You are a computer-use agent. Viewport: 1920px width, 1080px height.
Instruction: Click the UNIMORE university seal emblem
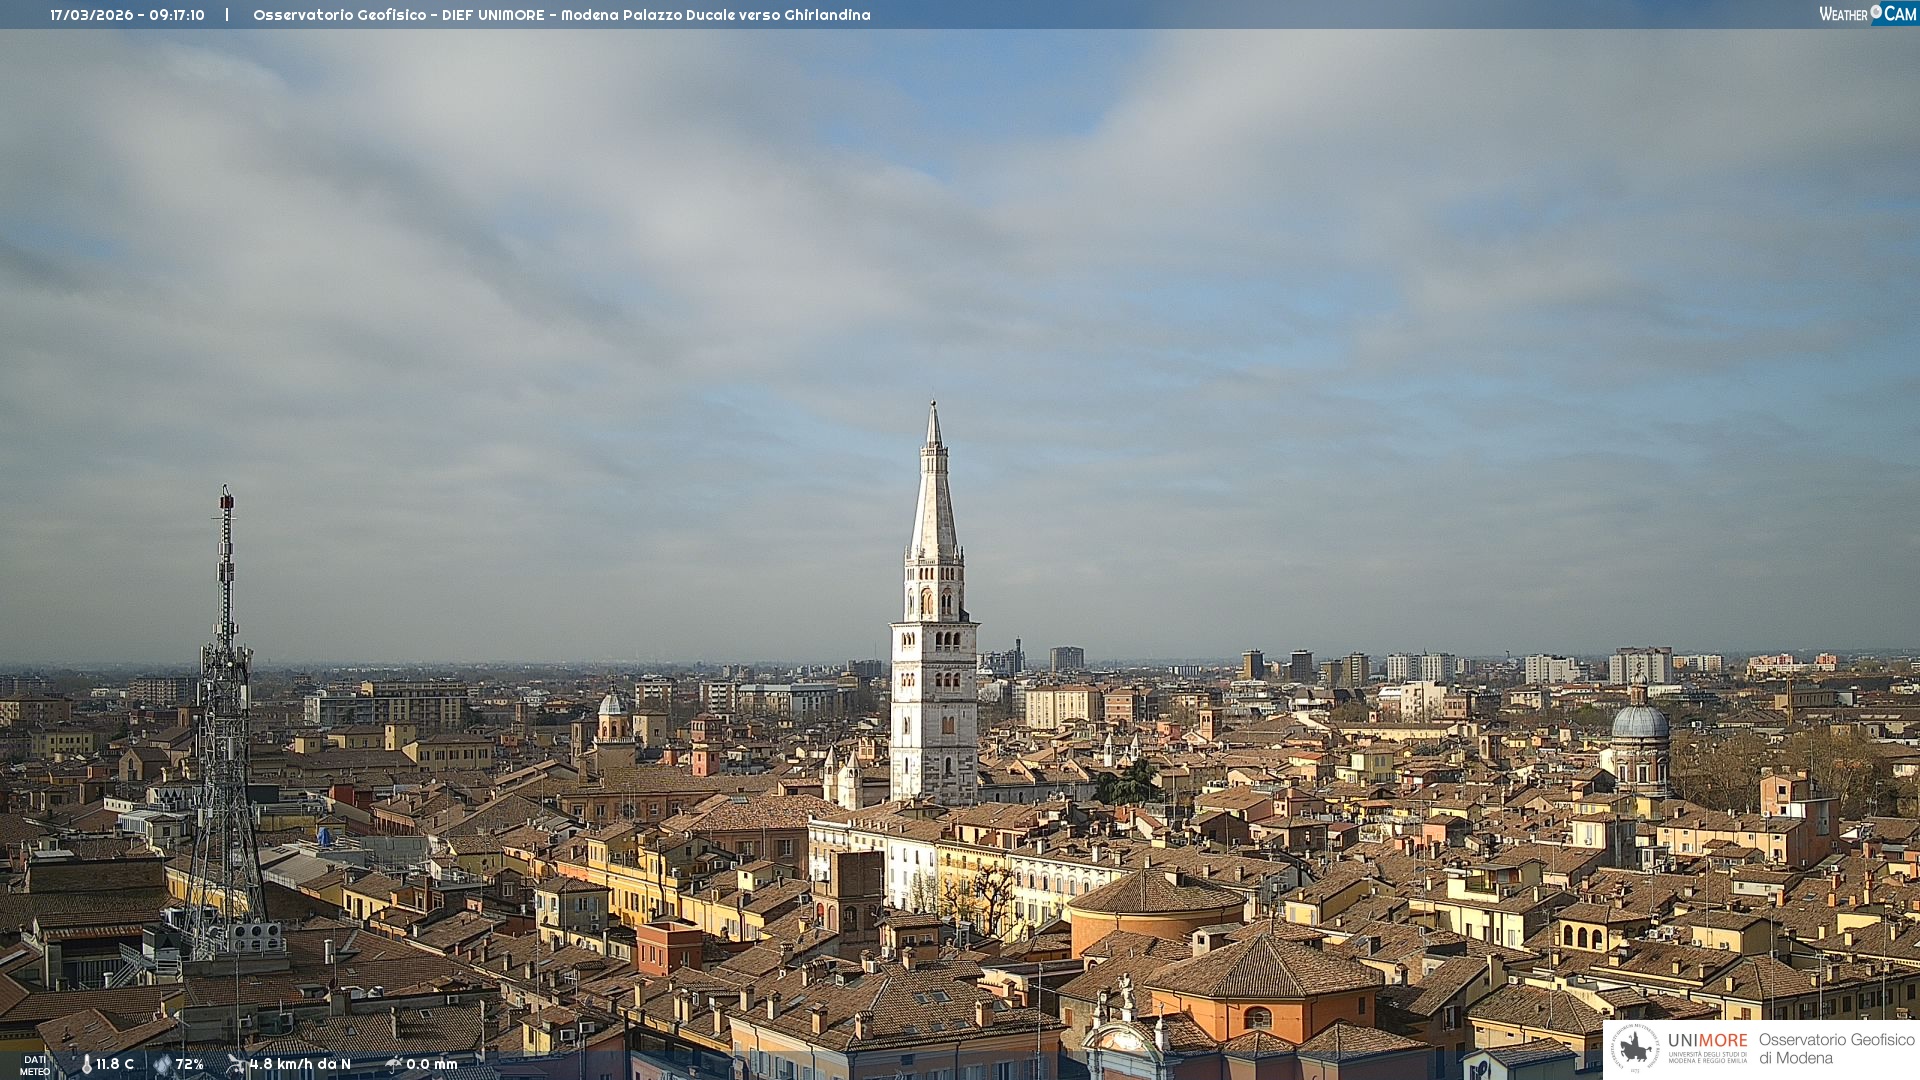pyautogui.click(x=1636, y=1048)
